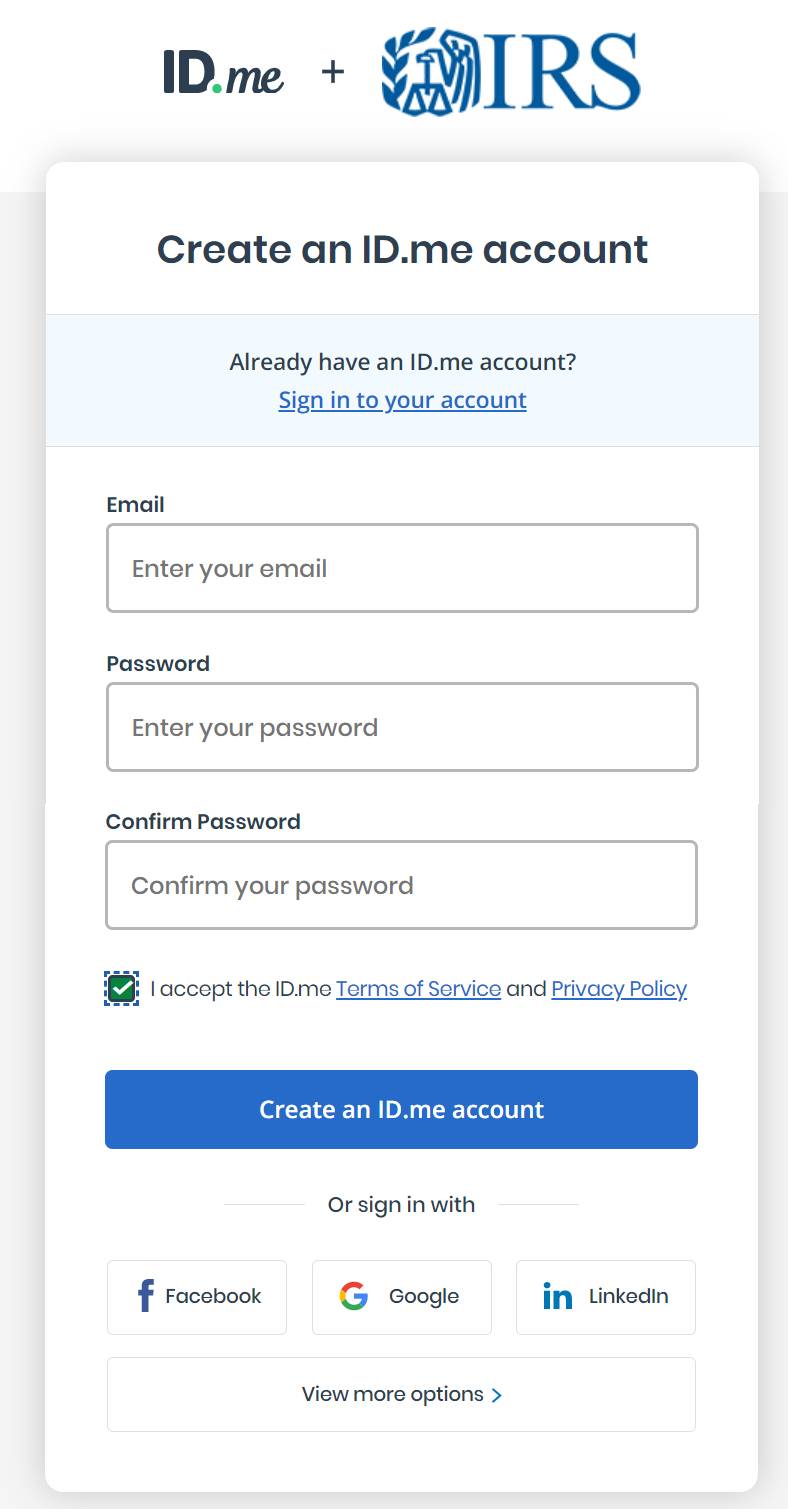Click the Password field label
788x1509 pixels.
pyautogui.click(x=158, y=664)
